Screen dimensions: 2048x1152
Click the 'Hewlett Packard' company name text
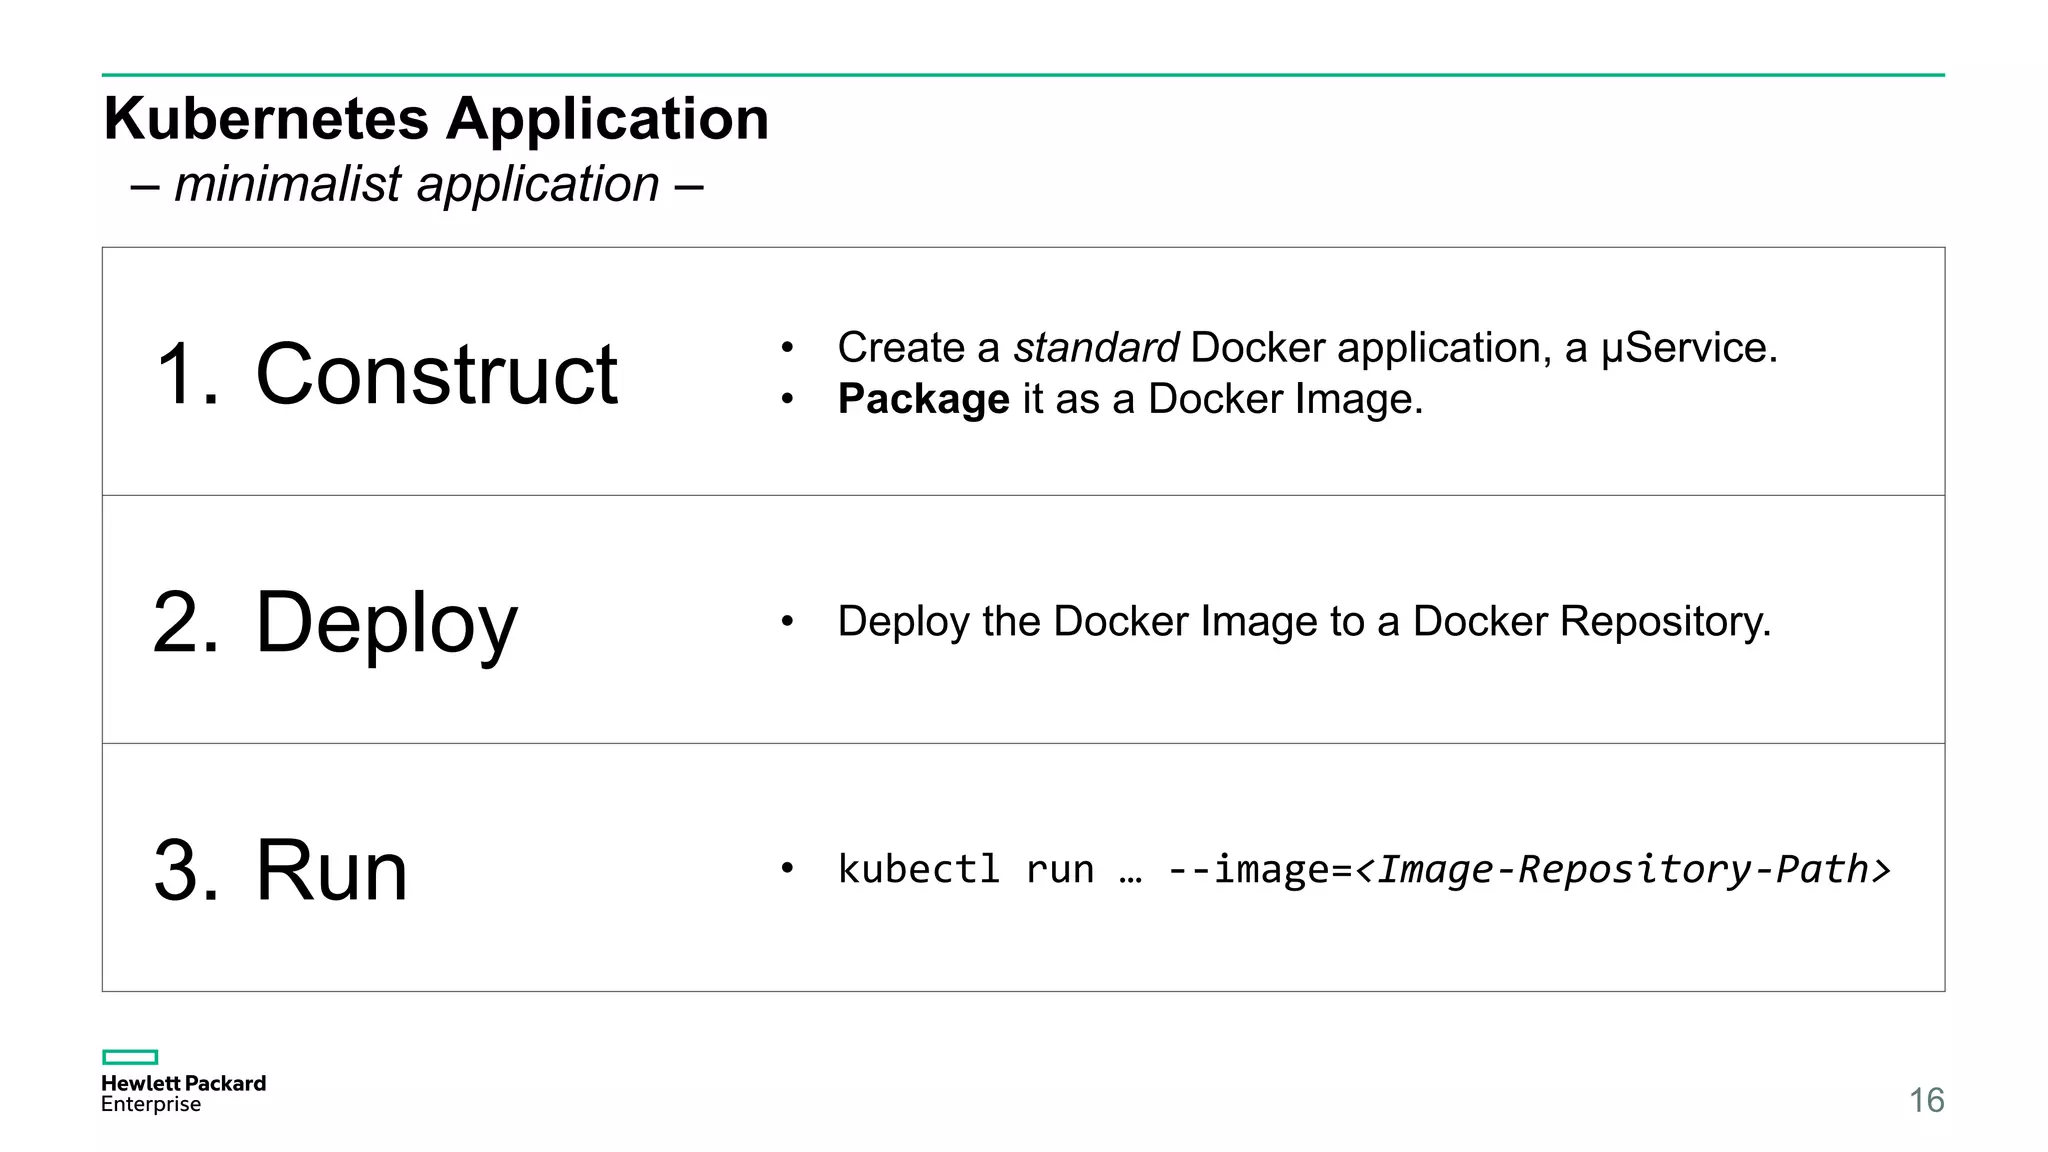click(x=183, y=1083)
